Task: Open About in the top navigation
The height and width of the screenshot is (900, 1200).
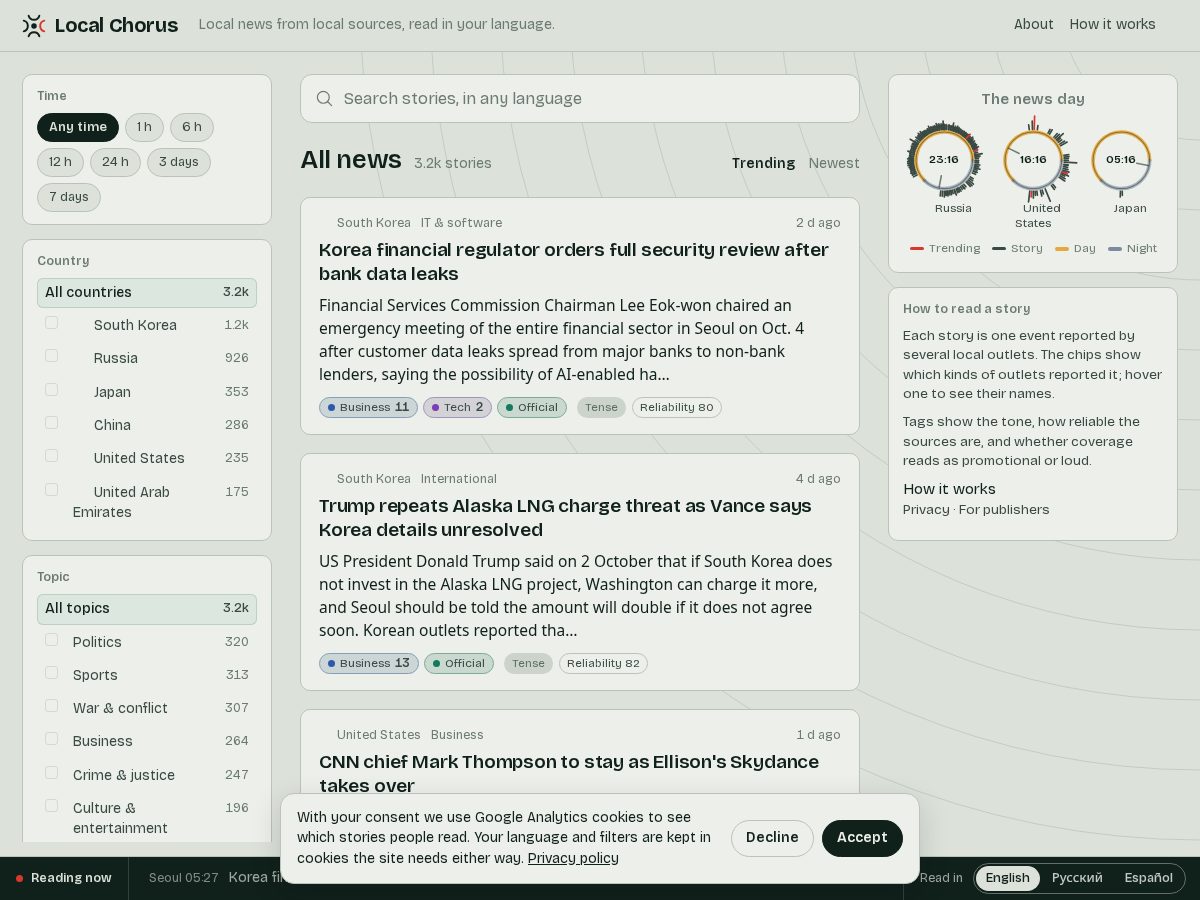Action: point(1033,24)
